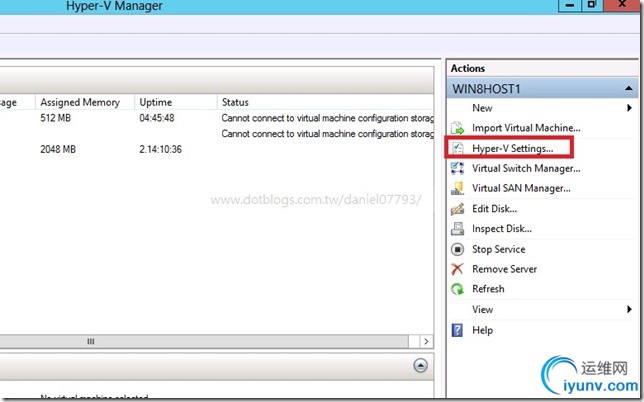Open the New menu item

[x=482, y=108]
